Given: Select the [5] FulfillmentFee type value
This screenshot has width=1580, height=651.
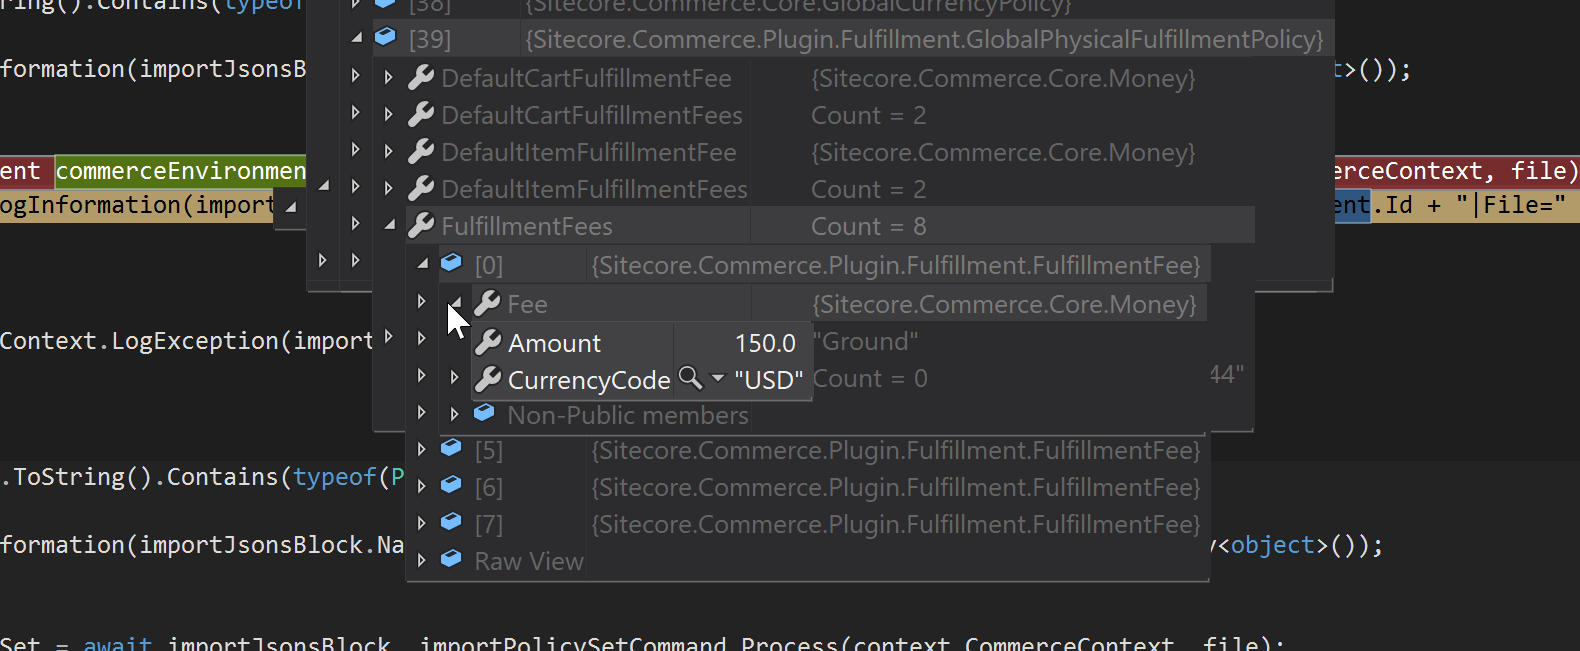Looking at the screenshot, I should tap(896, 450).
